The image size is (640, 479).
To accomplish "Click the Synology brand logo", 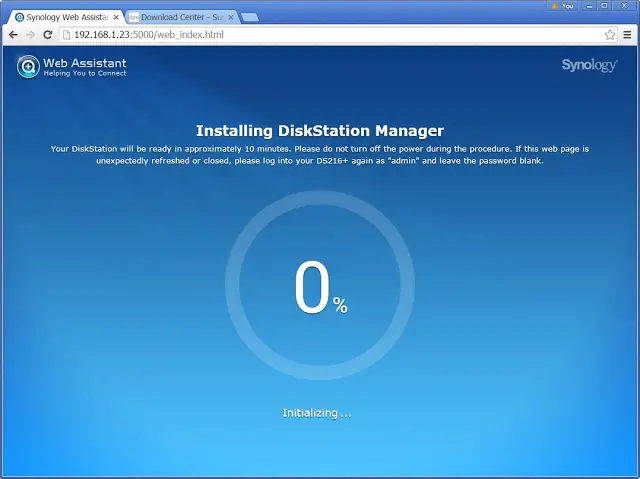I will tap(589, 65).
